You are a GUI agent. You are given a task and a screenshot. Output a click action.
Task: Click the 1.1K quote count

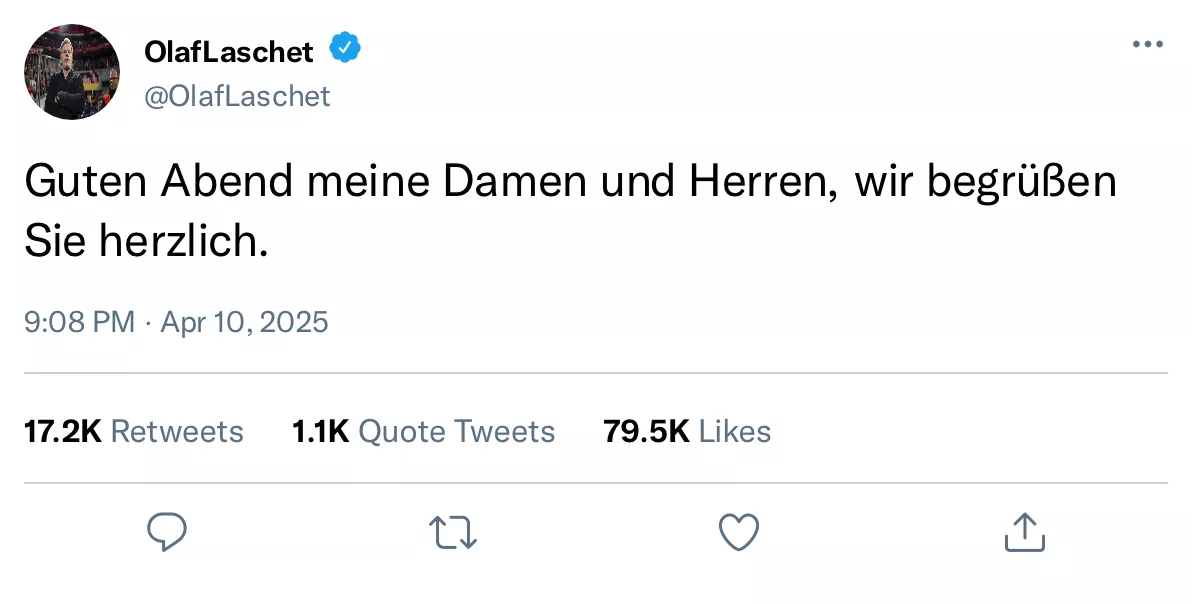[320, 431]
